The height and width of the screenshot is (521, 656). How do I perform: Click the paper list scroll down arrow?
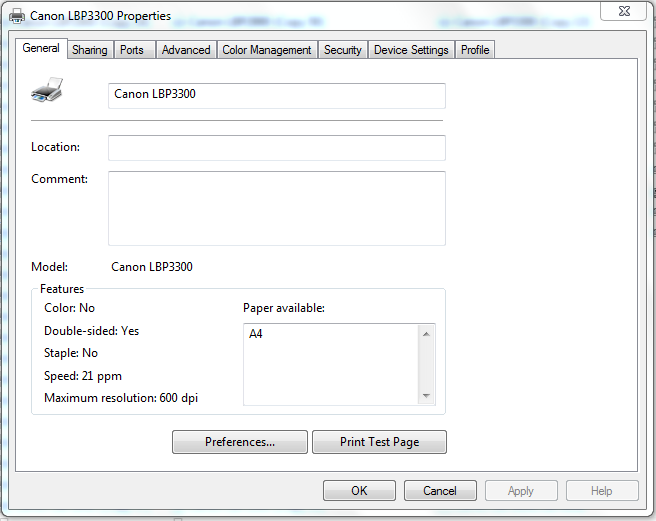426,395
